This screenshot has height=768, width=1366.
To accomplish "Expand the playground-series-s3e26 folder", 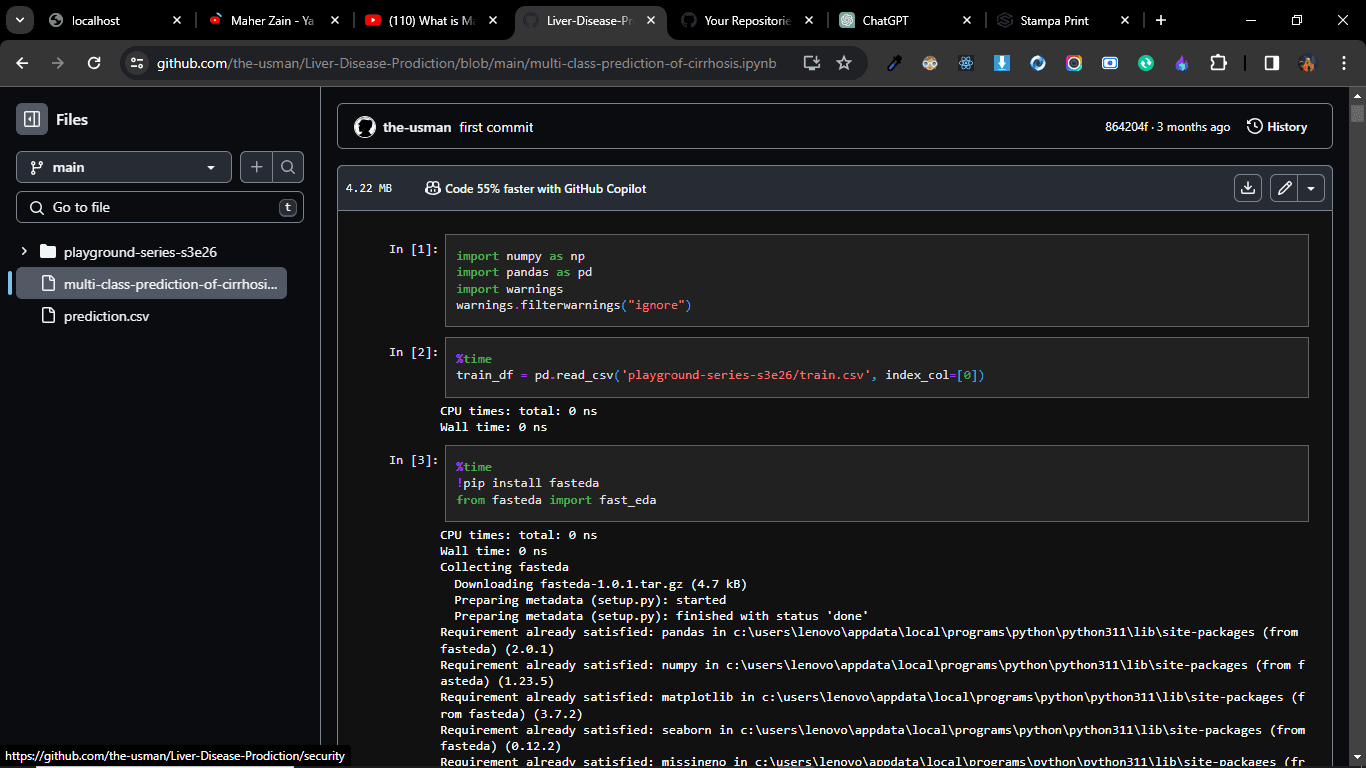I will pyautogui.click(x=24, y=252).
